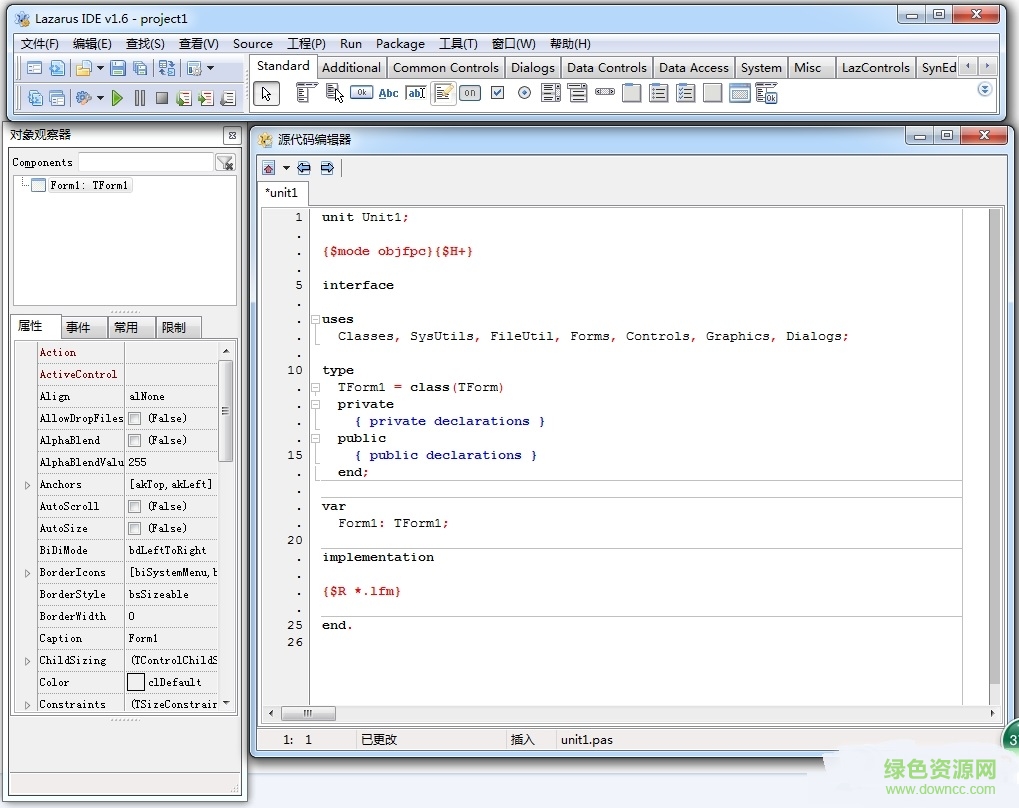Select the TButton component icon

pos(361,93)
